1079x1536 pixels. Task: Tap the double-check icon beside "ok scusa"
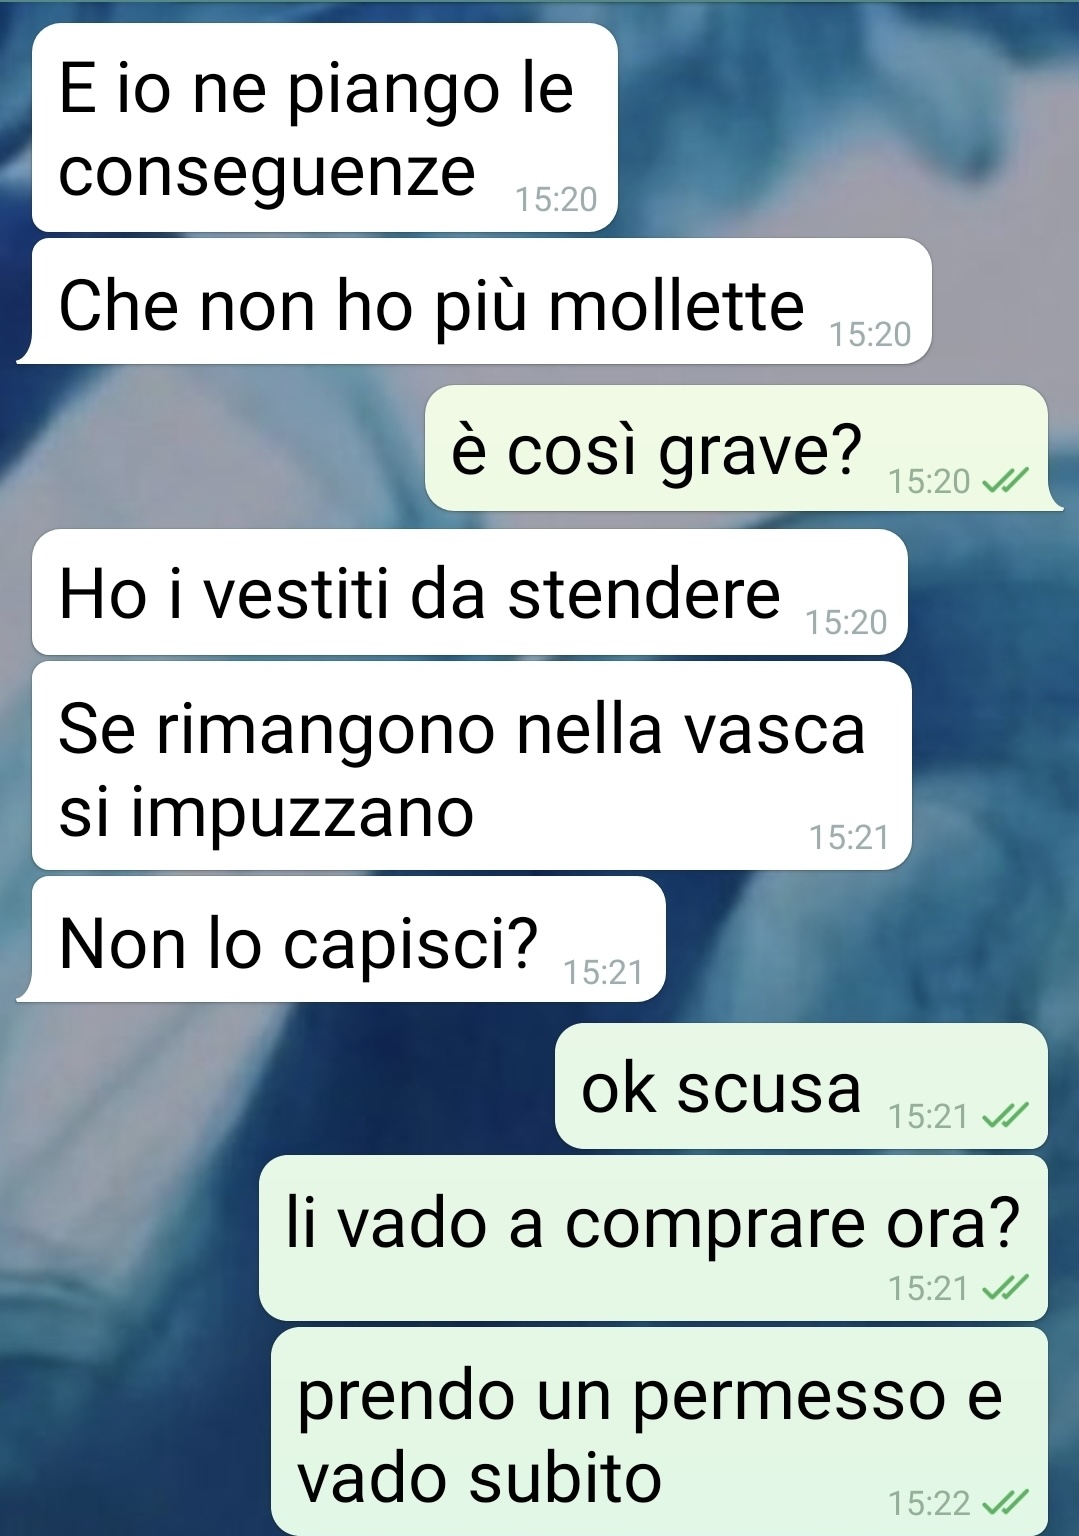tap(1005, 1116)
